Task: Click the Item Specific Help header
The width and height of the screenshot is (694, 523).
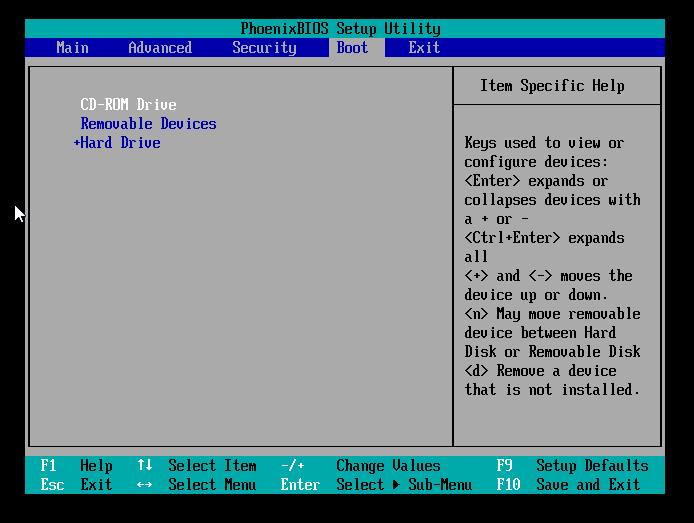Action: 552,86
